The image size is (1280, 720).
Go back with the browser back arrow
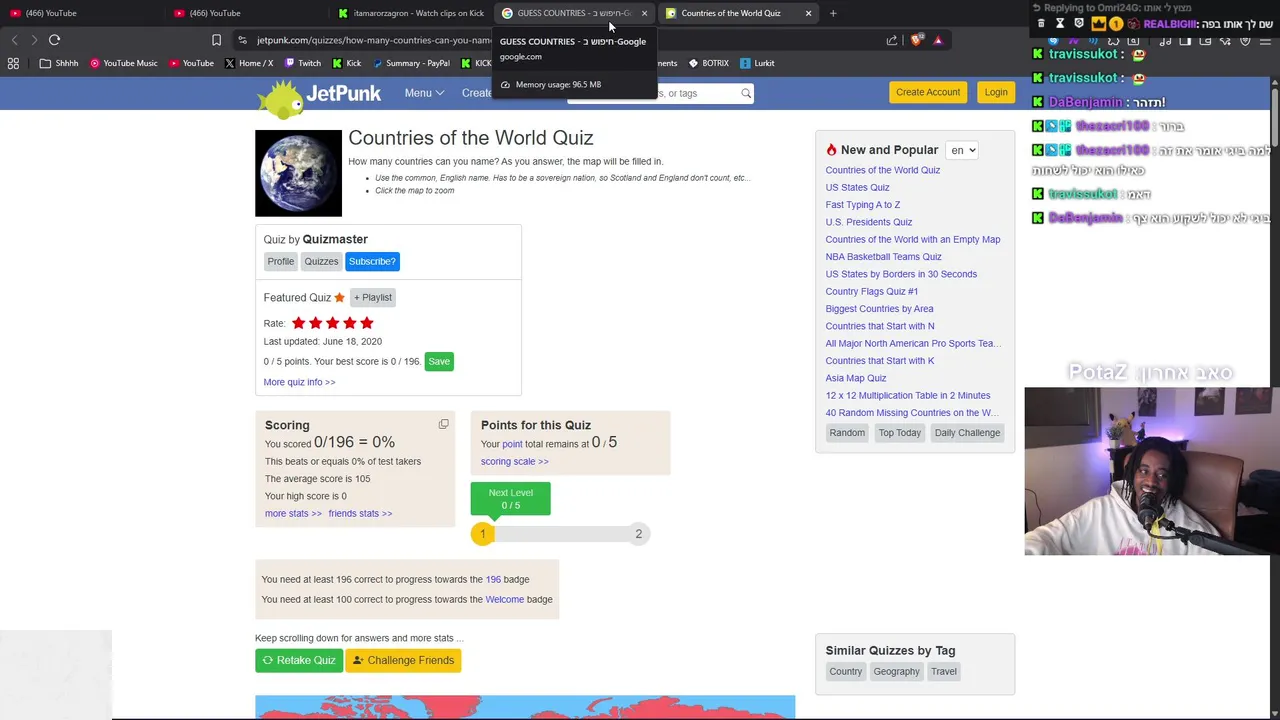click(x=14, y=40)
